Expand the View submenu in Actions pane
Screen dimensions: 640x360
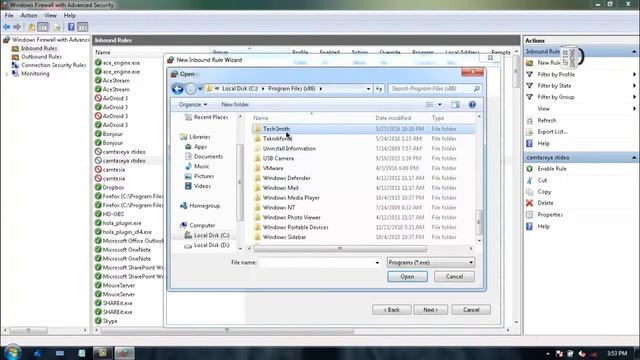[634, 109]
